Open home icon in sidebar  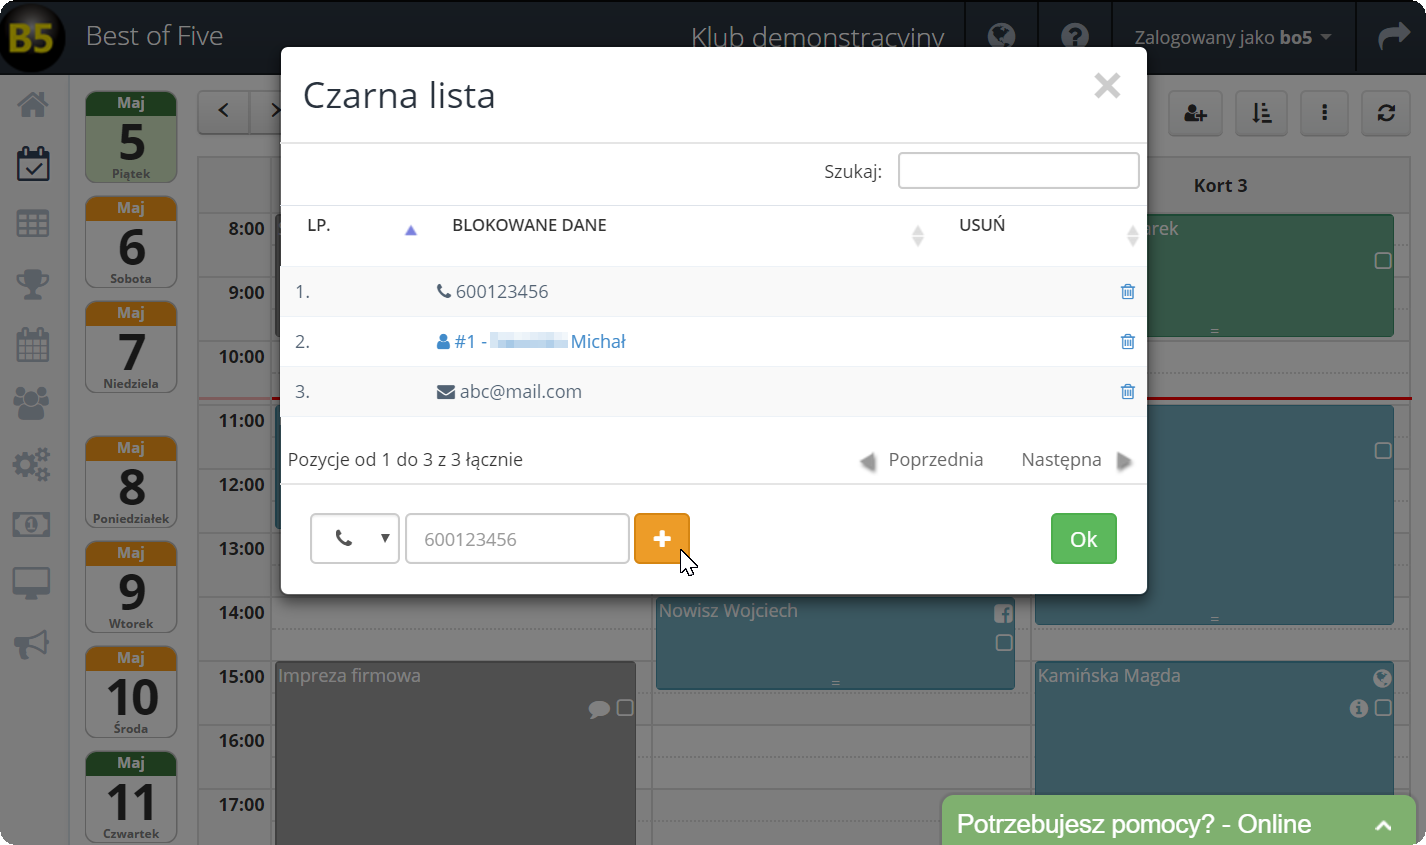(32, 104)
